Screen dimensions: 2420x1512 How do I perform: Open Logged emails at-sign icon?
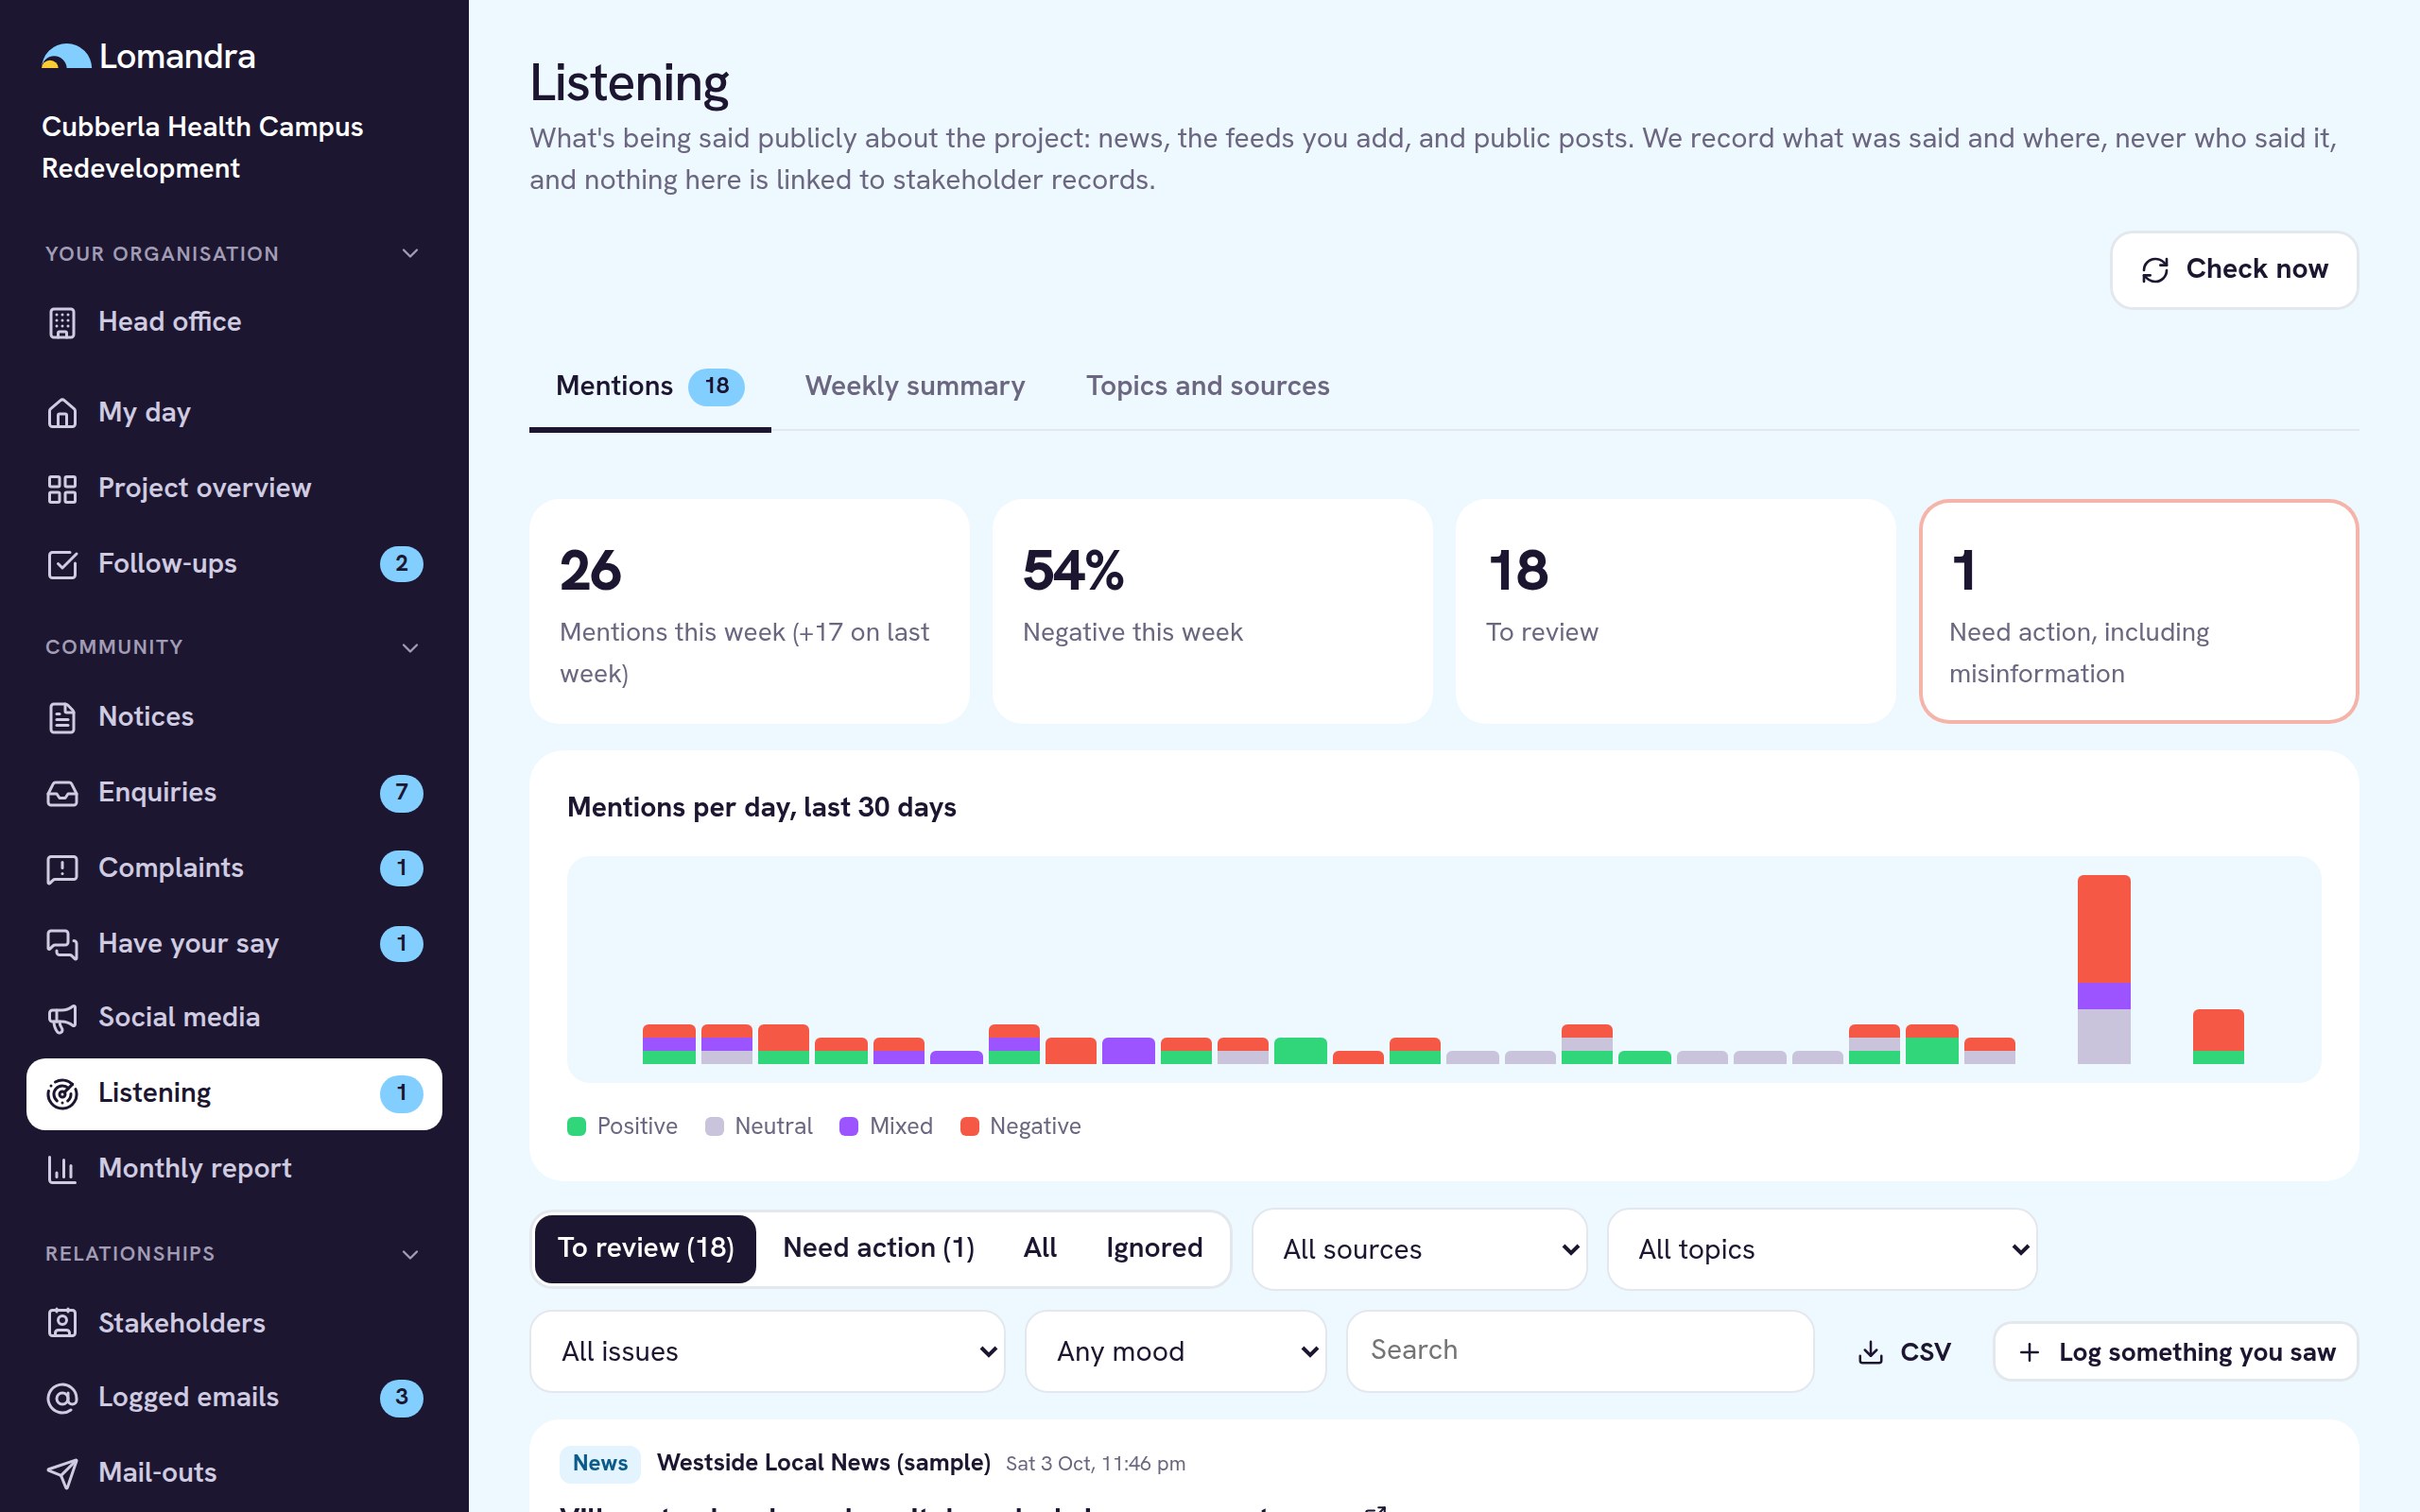point(62,1398)
